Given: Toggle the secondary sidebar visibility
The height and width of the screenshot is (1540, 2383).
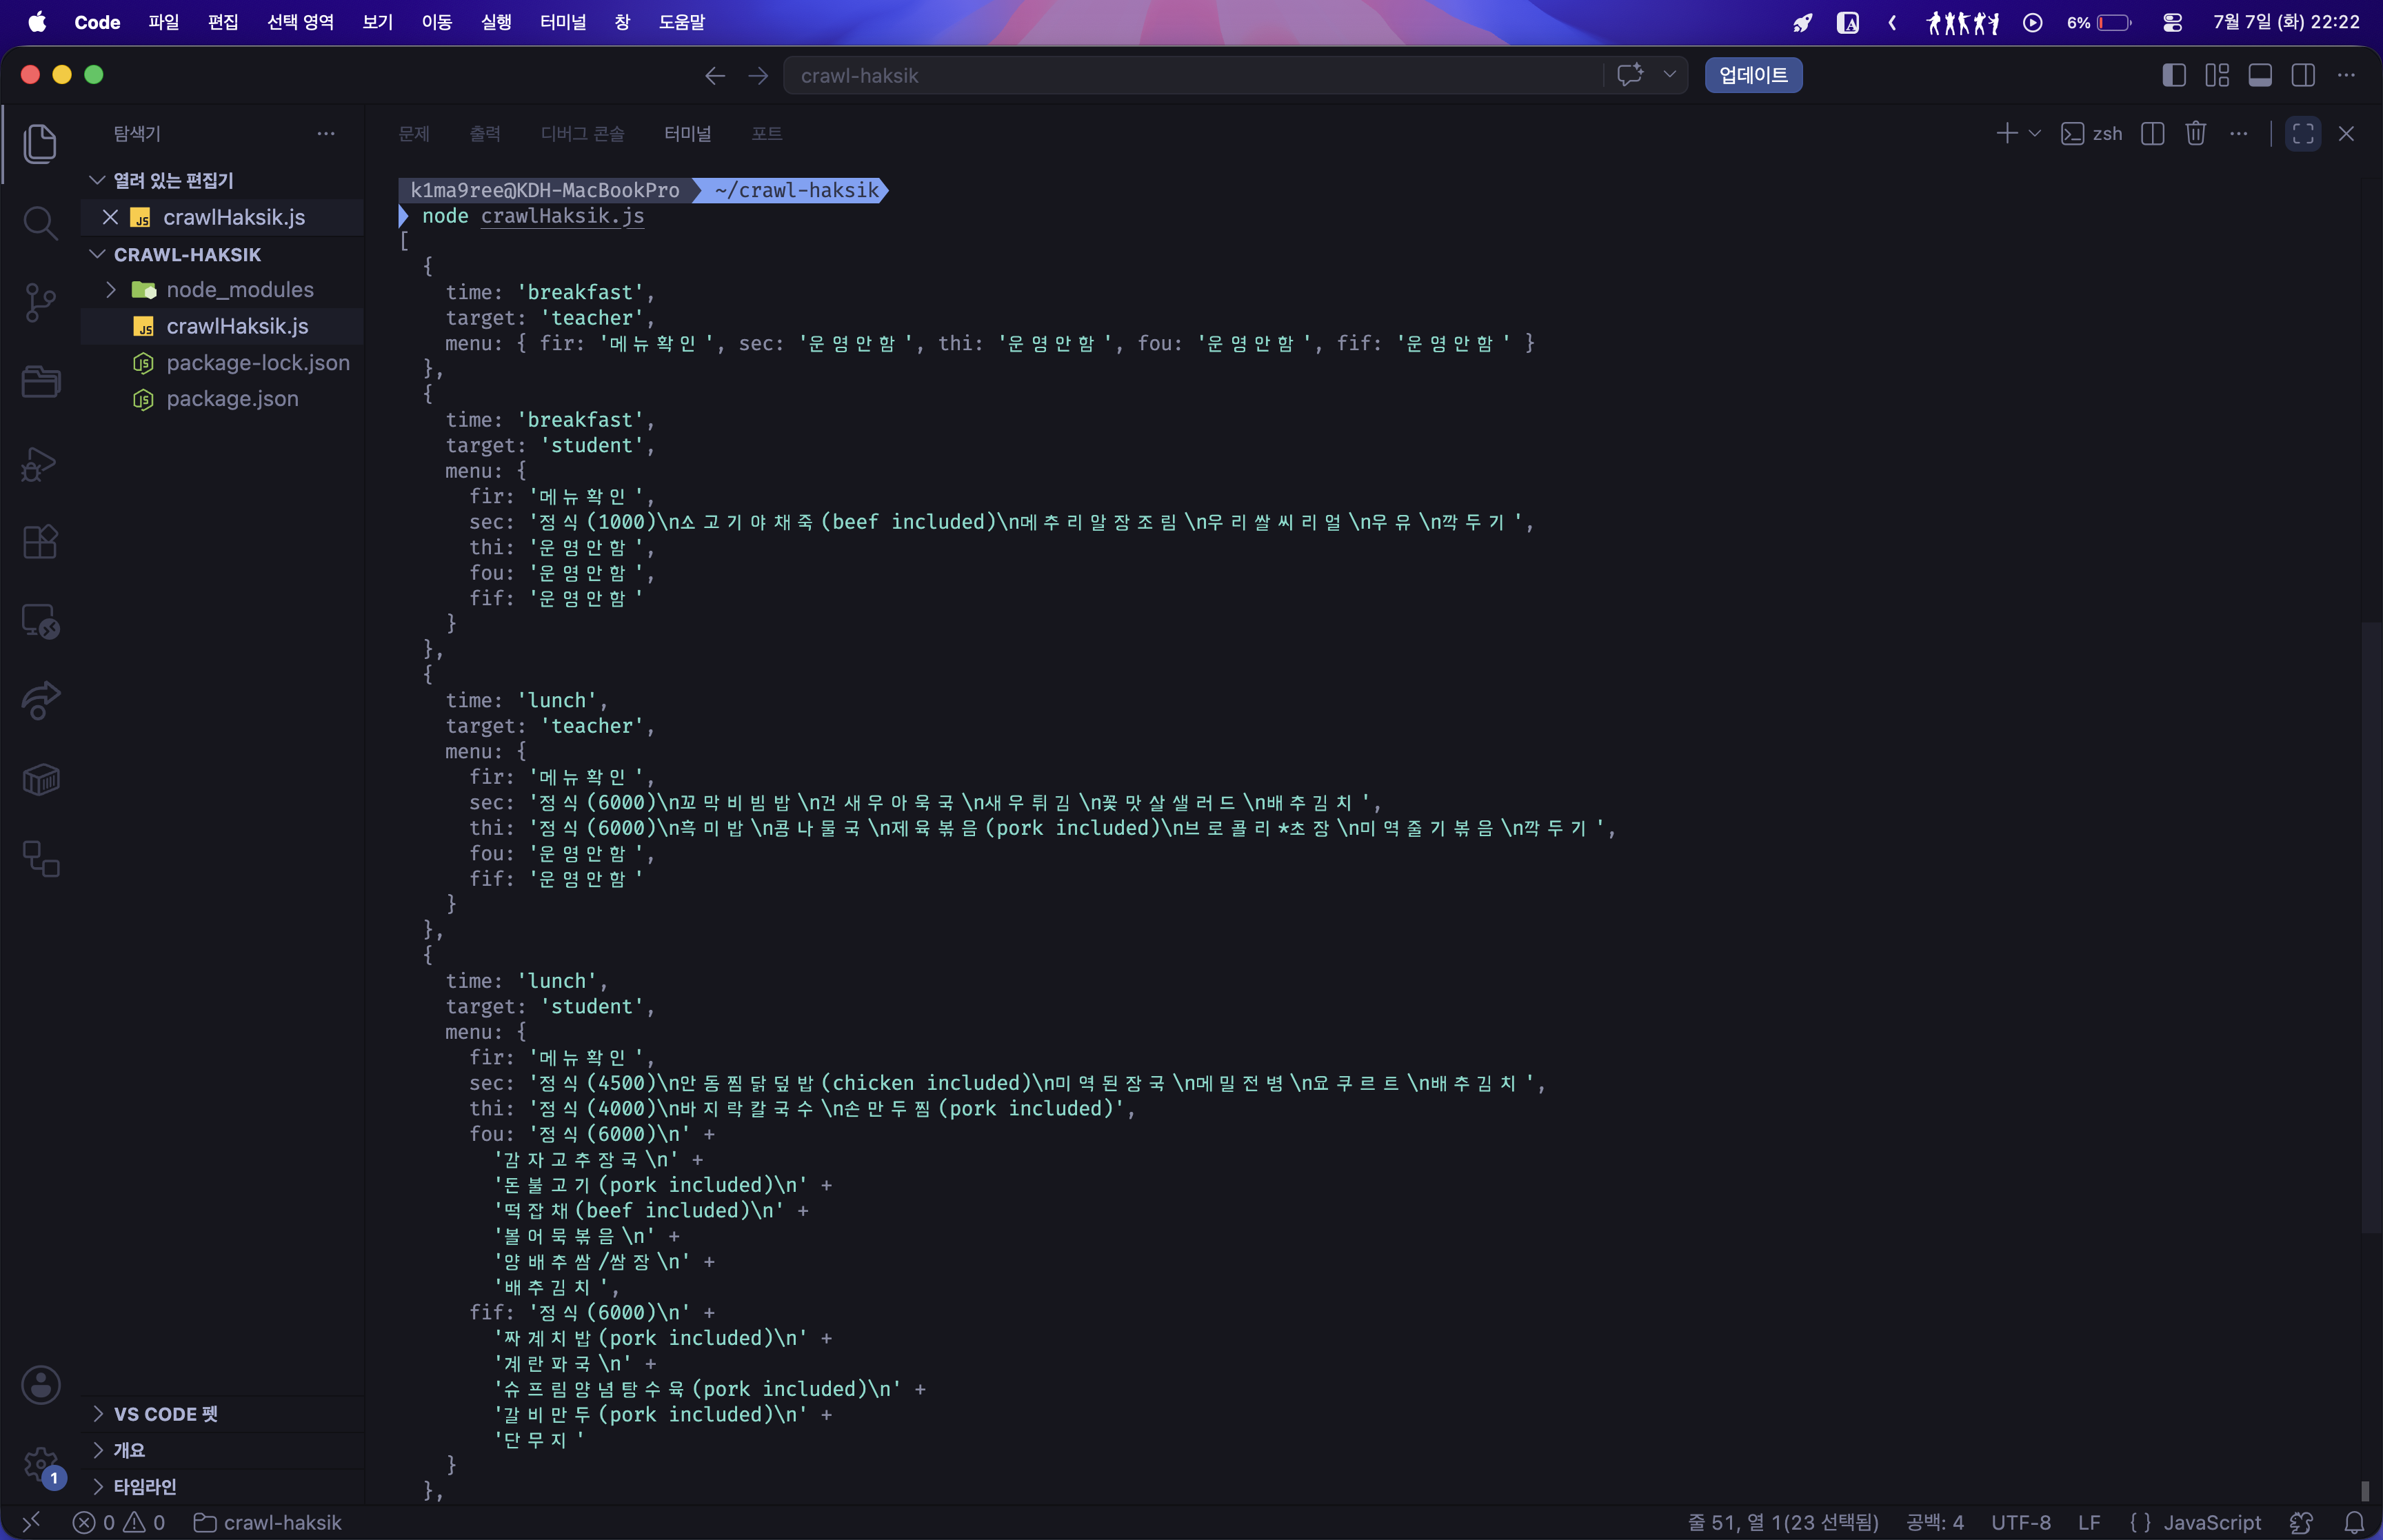Looking at the screenshot, I should click(x=2303, y=75).
